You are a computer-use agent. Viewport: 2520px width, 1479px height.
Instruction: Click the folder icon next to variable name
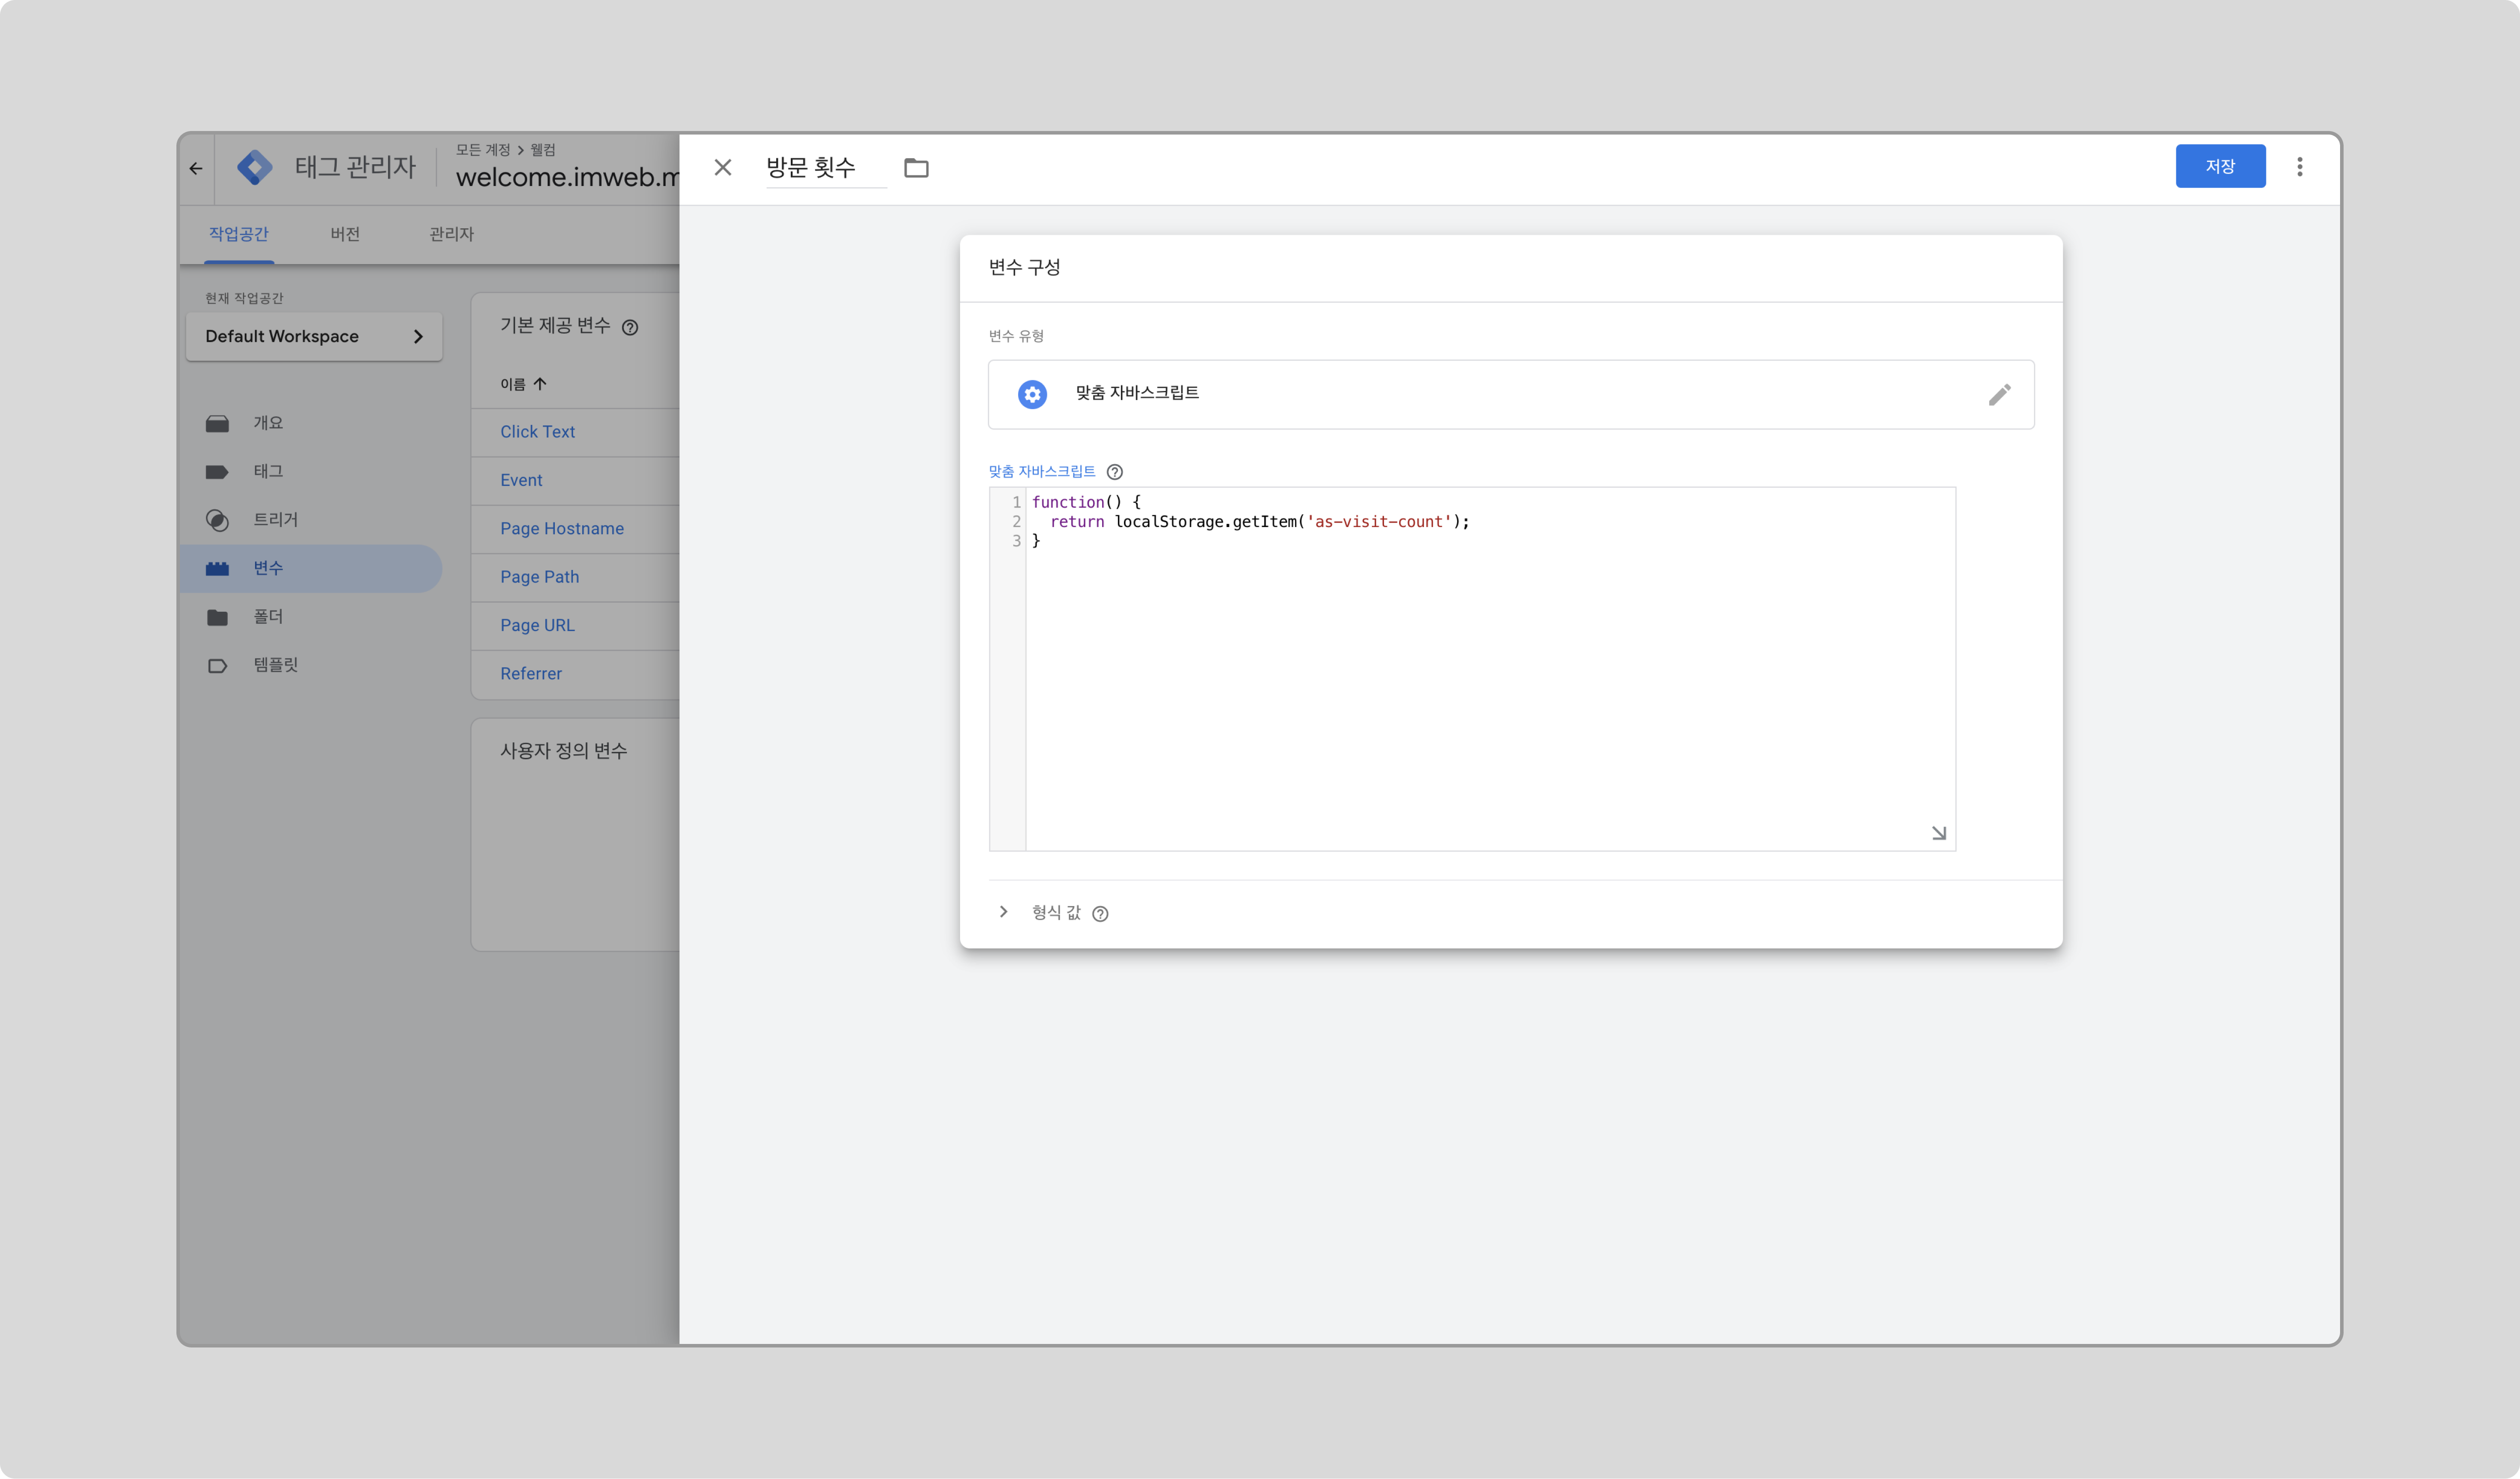point(916,168)
